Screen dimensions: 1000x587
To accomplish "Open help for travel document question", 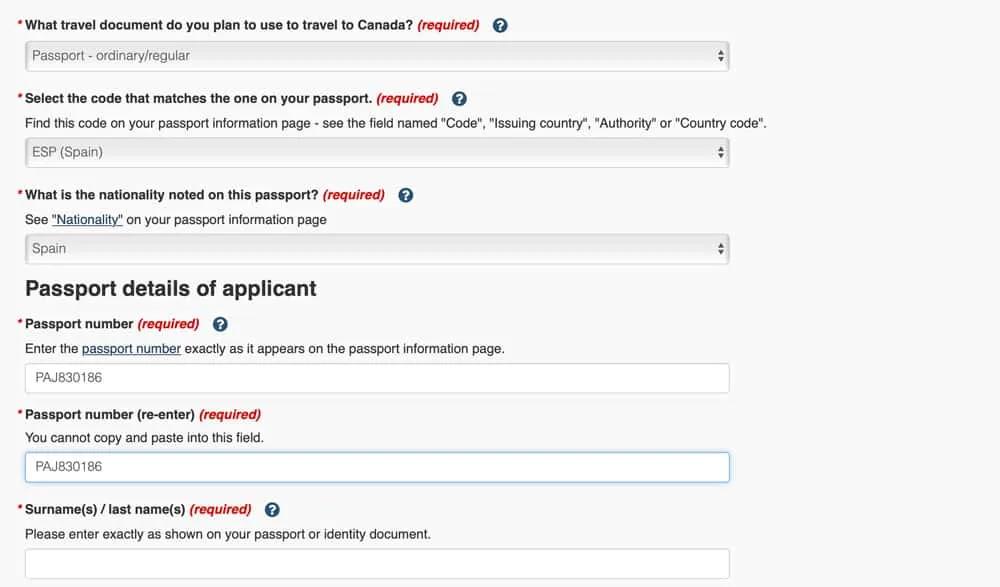I will click(x=500, y=25).
